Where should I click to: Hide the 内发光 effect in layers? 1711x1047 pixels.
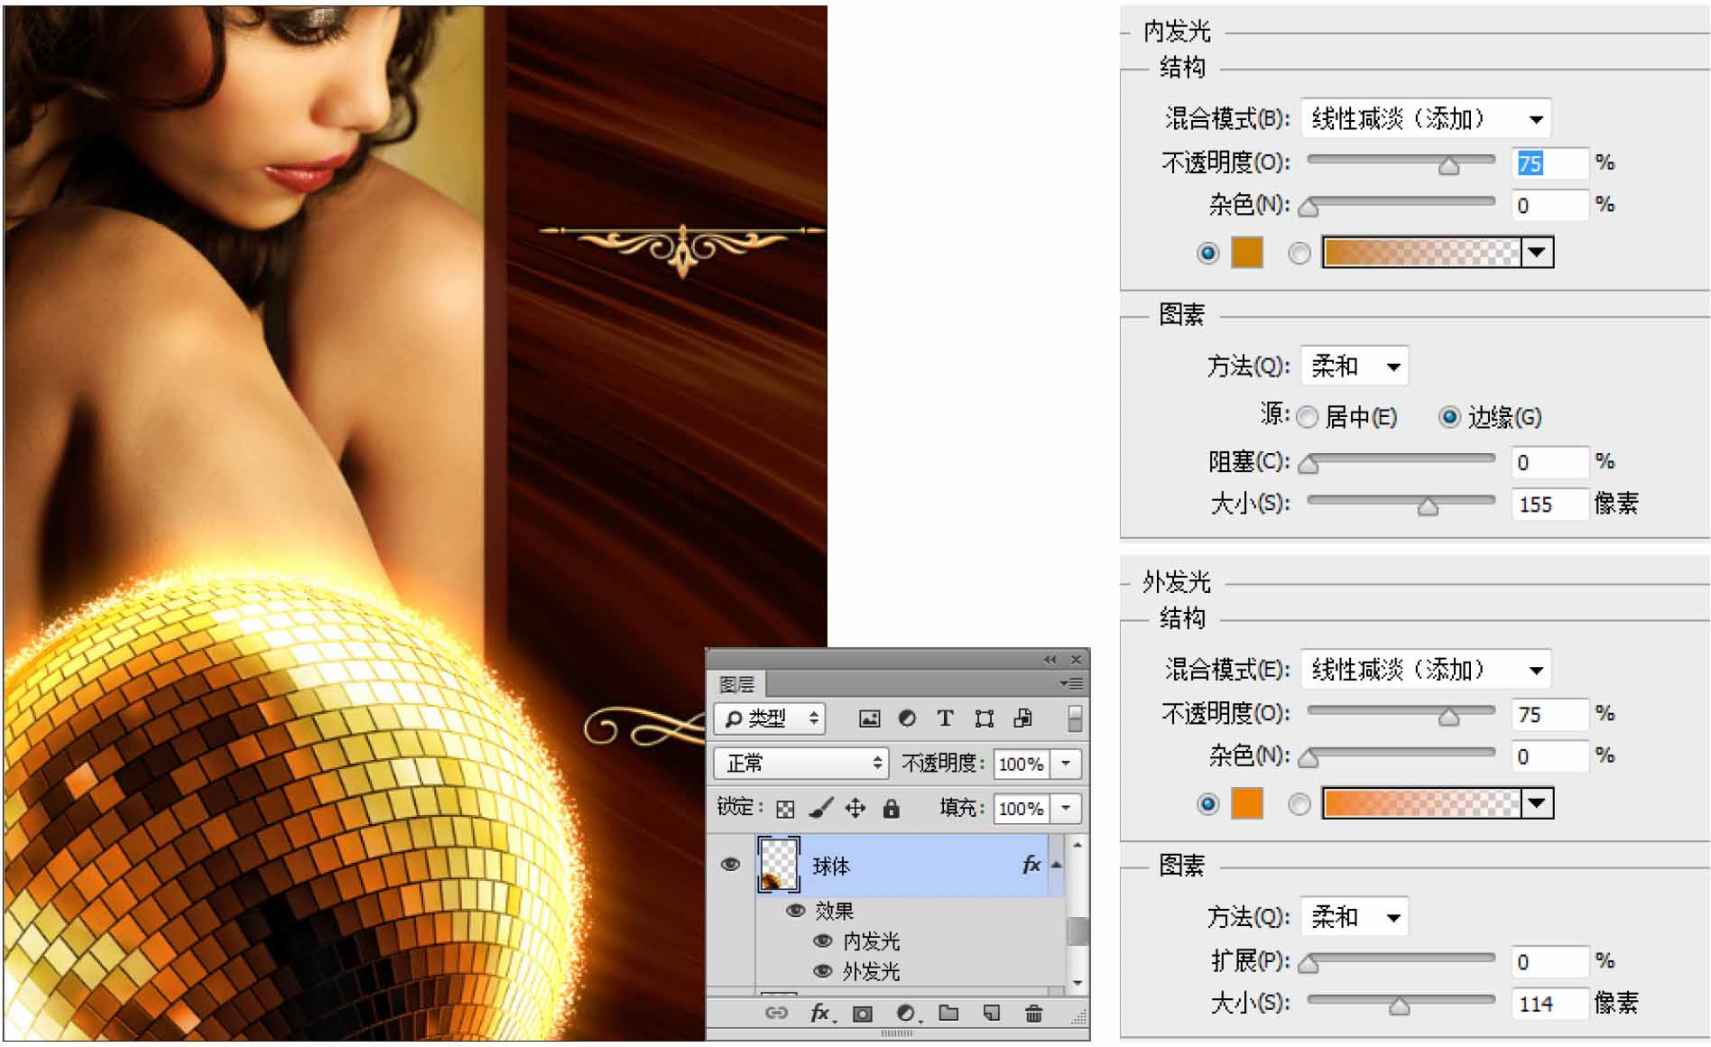(x=823, y=940)
